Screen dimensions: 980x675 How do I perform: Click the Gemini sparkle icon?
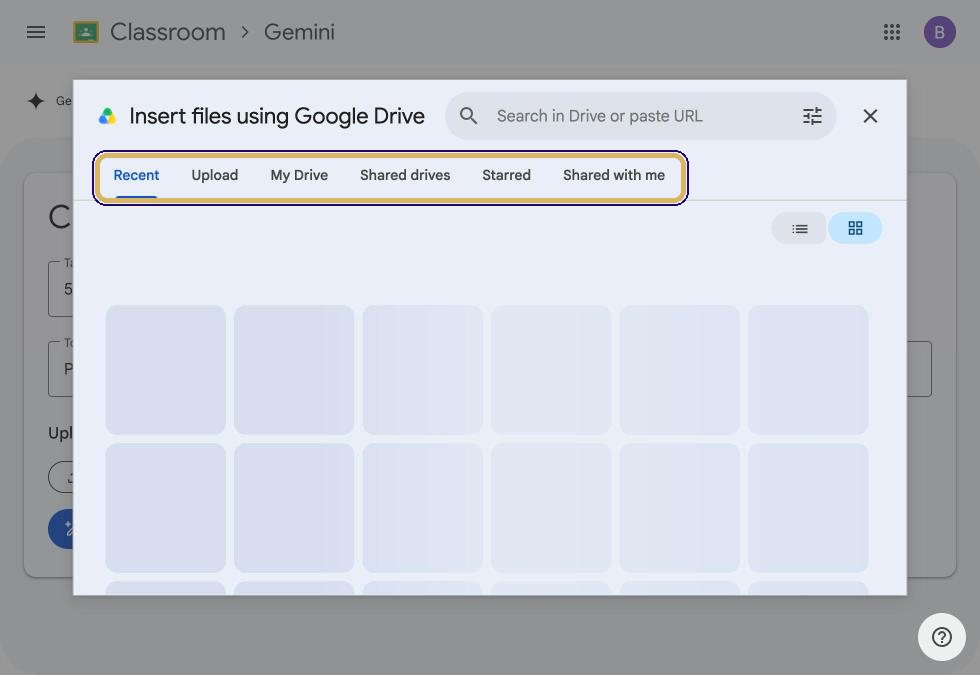[x=36, y=101]
